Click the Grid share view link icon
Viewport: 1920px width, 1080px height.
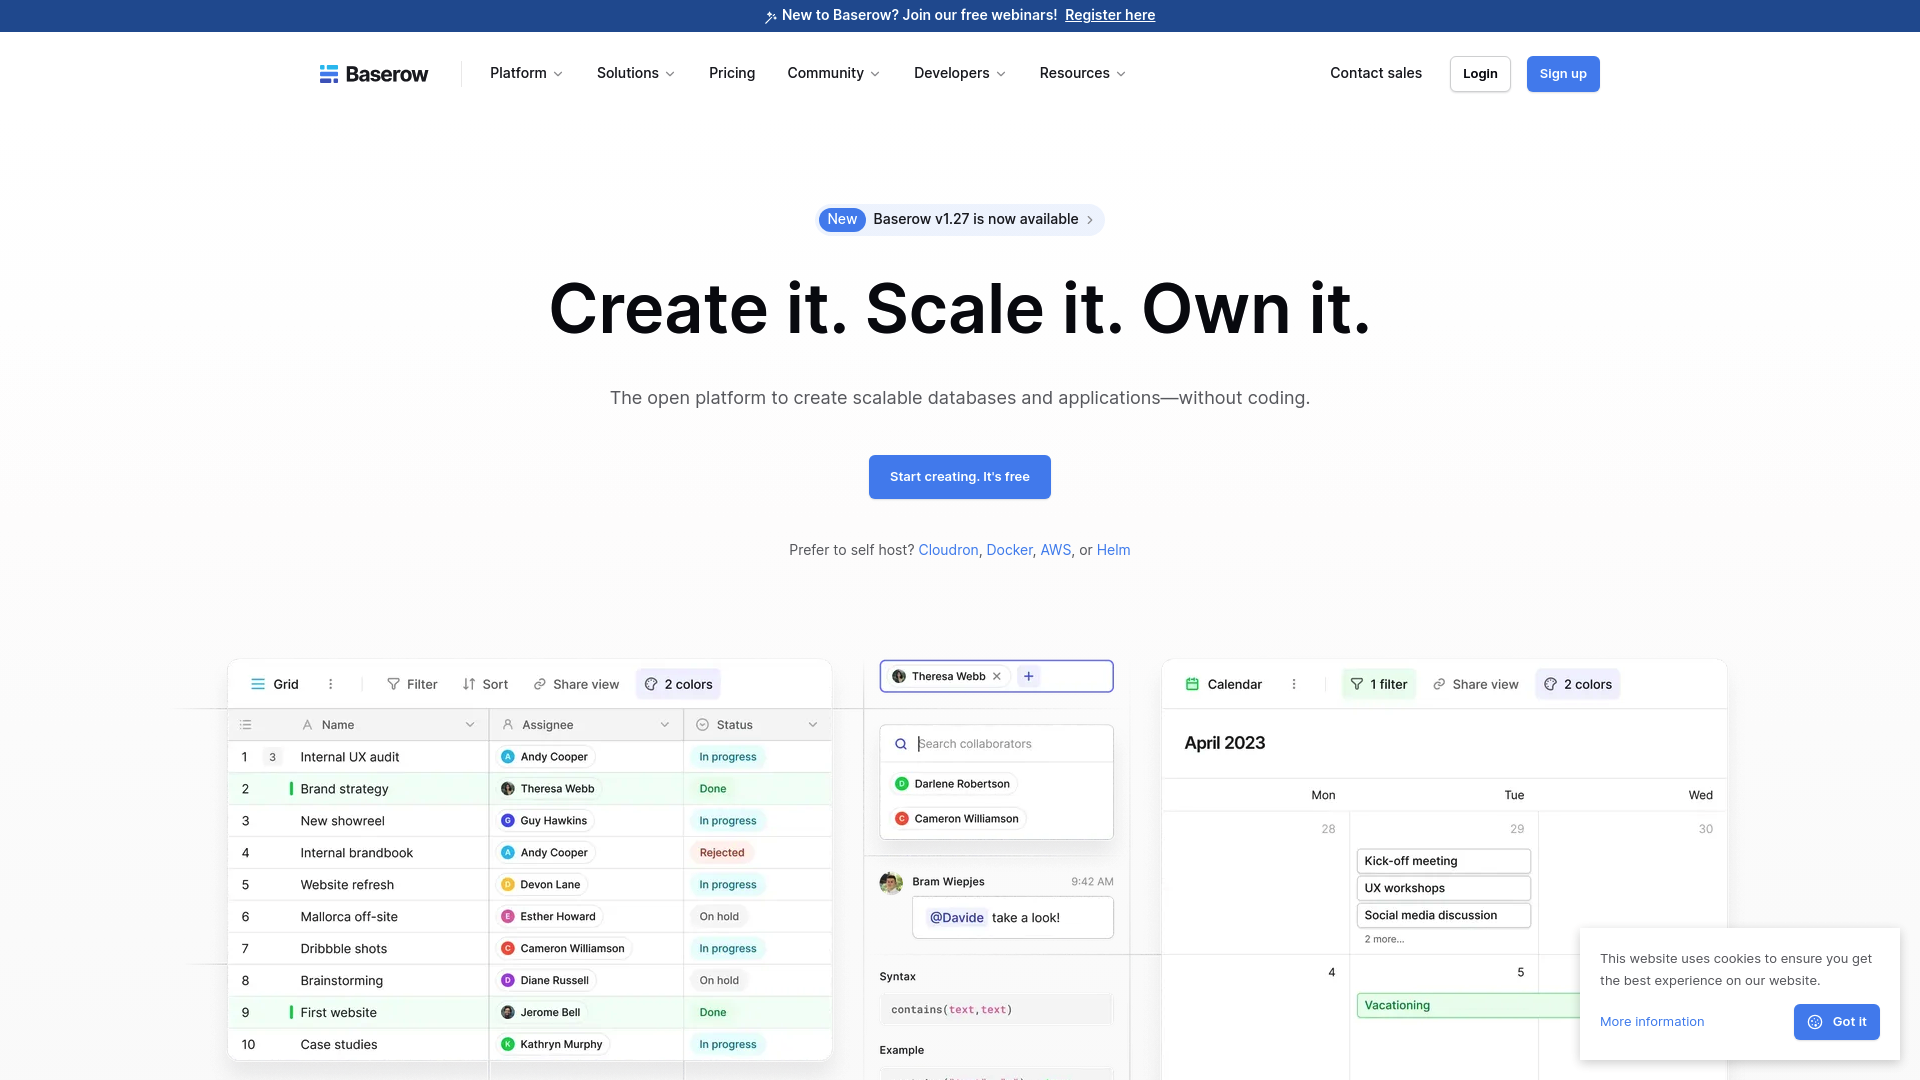click(x=540, y=684)
